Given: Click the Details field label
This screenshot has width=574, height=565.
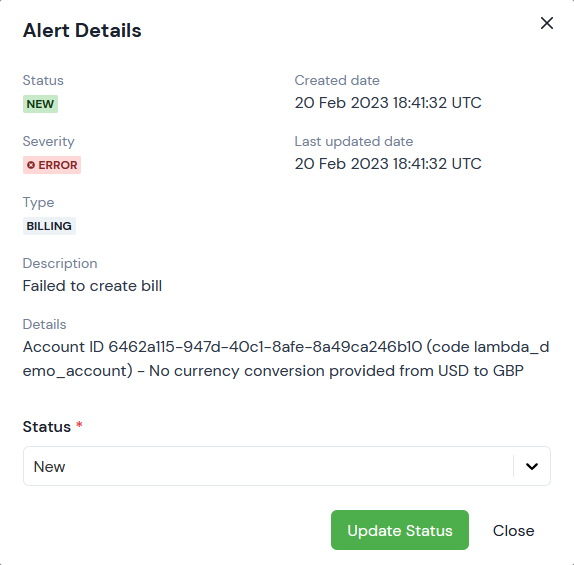Looking at the screenshot, I should [x=44, y=324].
